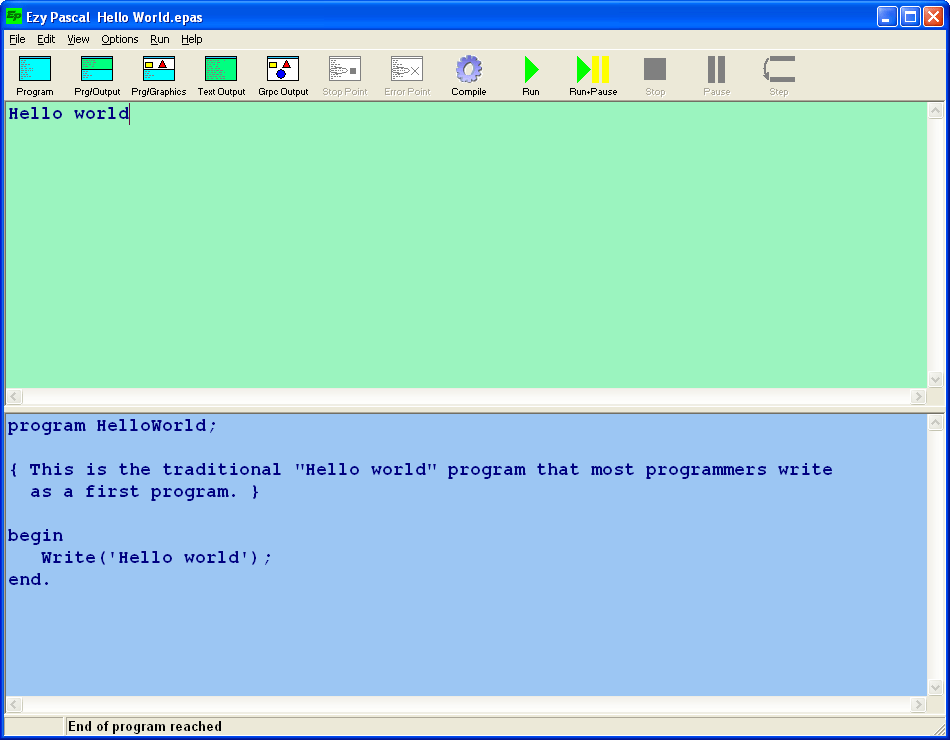
Task: Switch to Prg/Output split view
Action: coord(96,68)
